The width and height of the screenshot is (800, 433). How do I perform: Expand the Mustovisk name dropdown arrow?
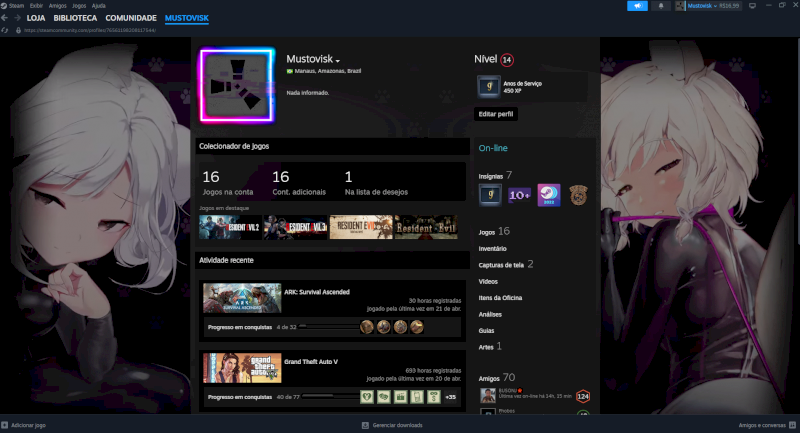(x=338, y=61)
